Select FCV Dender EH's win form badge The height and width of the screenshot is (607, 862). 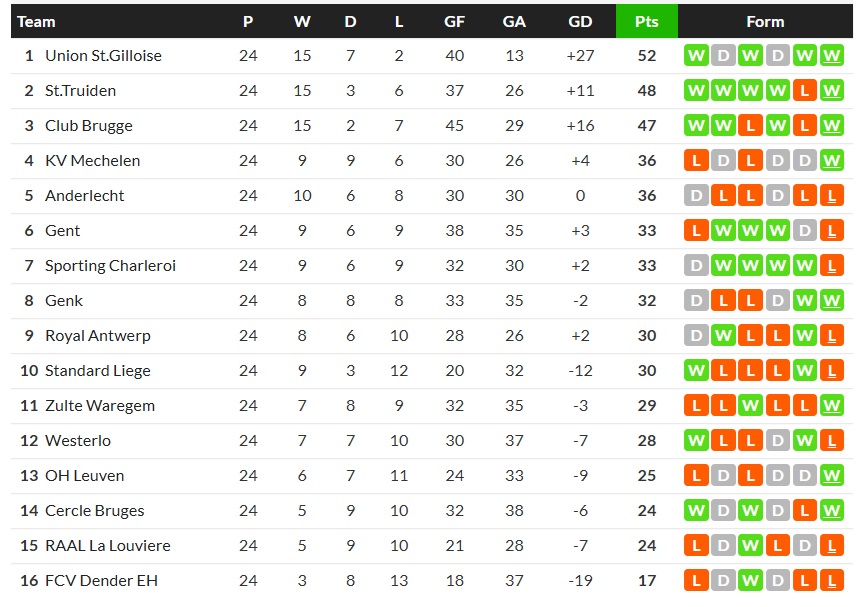750,581
